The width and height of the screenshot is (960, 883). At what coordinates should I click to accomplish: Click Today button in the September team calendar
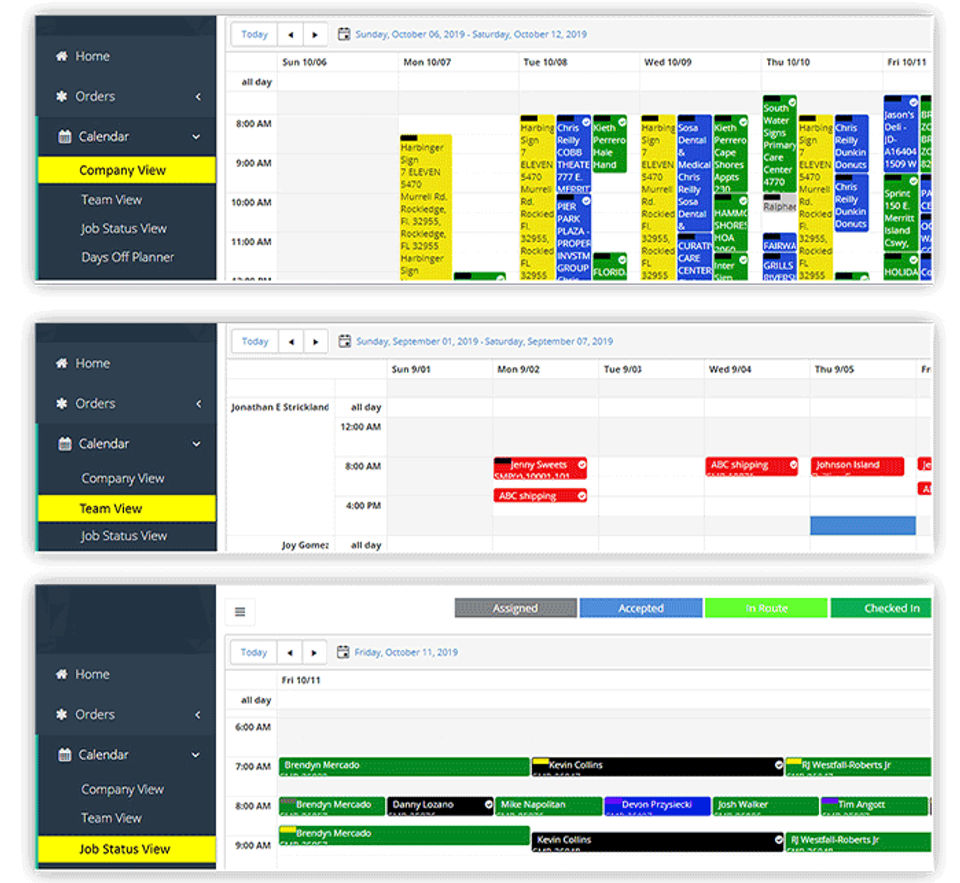pyautogui.click(x=255, y=342)
